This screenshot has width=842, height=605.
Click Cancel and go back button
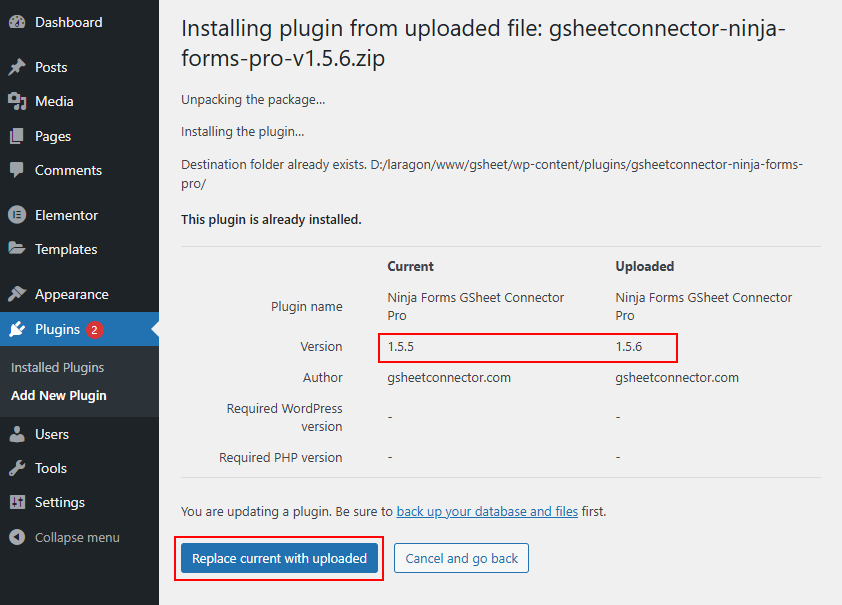point(461,558)
